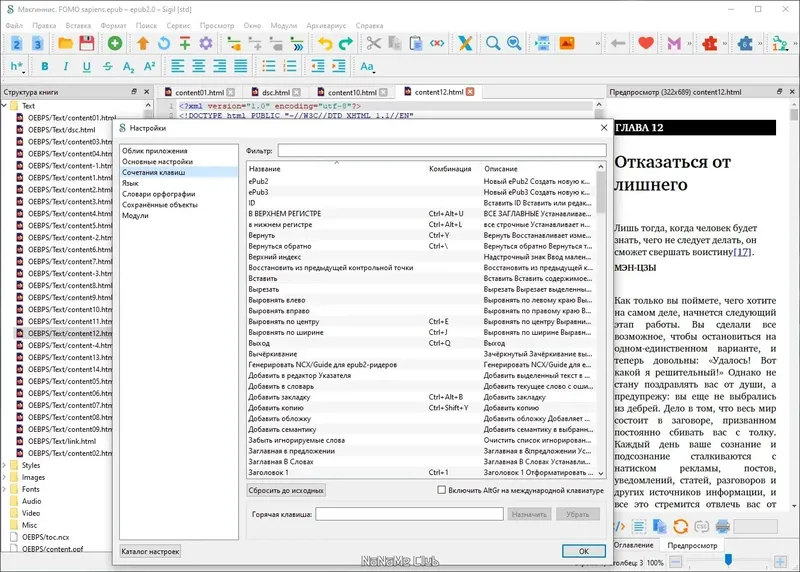Insert a bulleted list
The height and width of the screenshot is (572, 800).
click(269, 66)
